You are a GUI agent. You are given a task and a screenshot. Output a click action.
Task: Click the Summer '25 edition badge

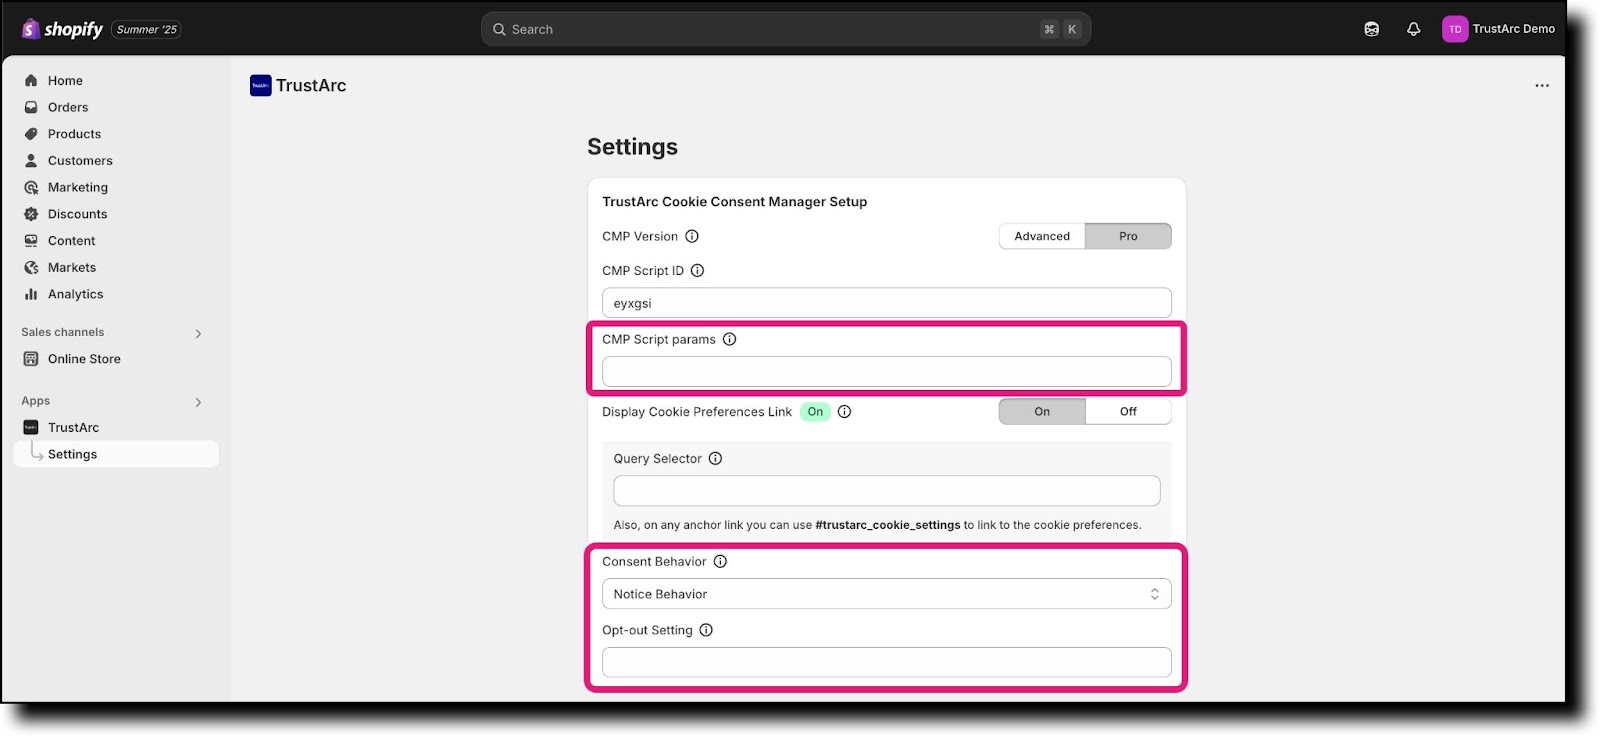pyautogui.click(x=147, y=29)
